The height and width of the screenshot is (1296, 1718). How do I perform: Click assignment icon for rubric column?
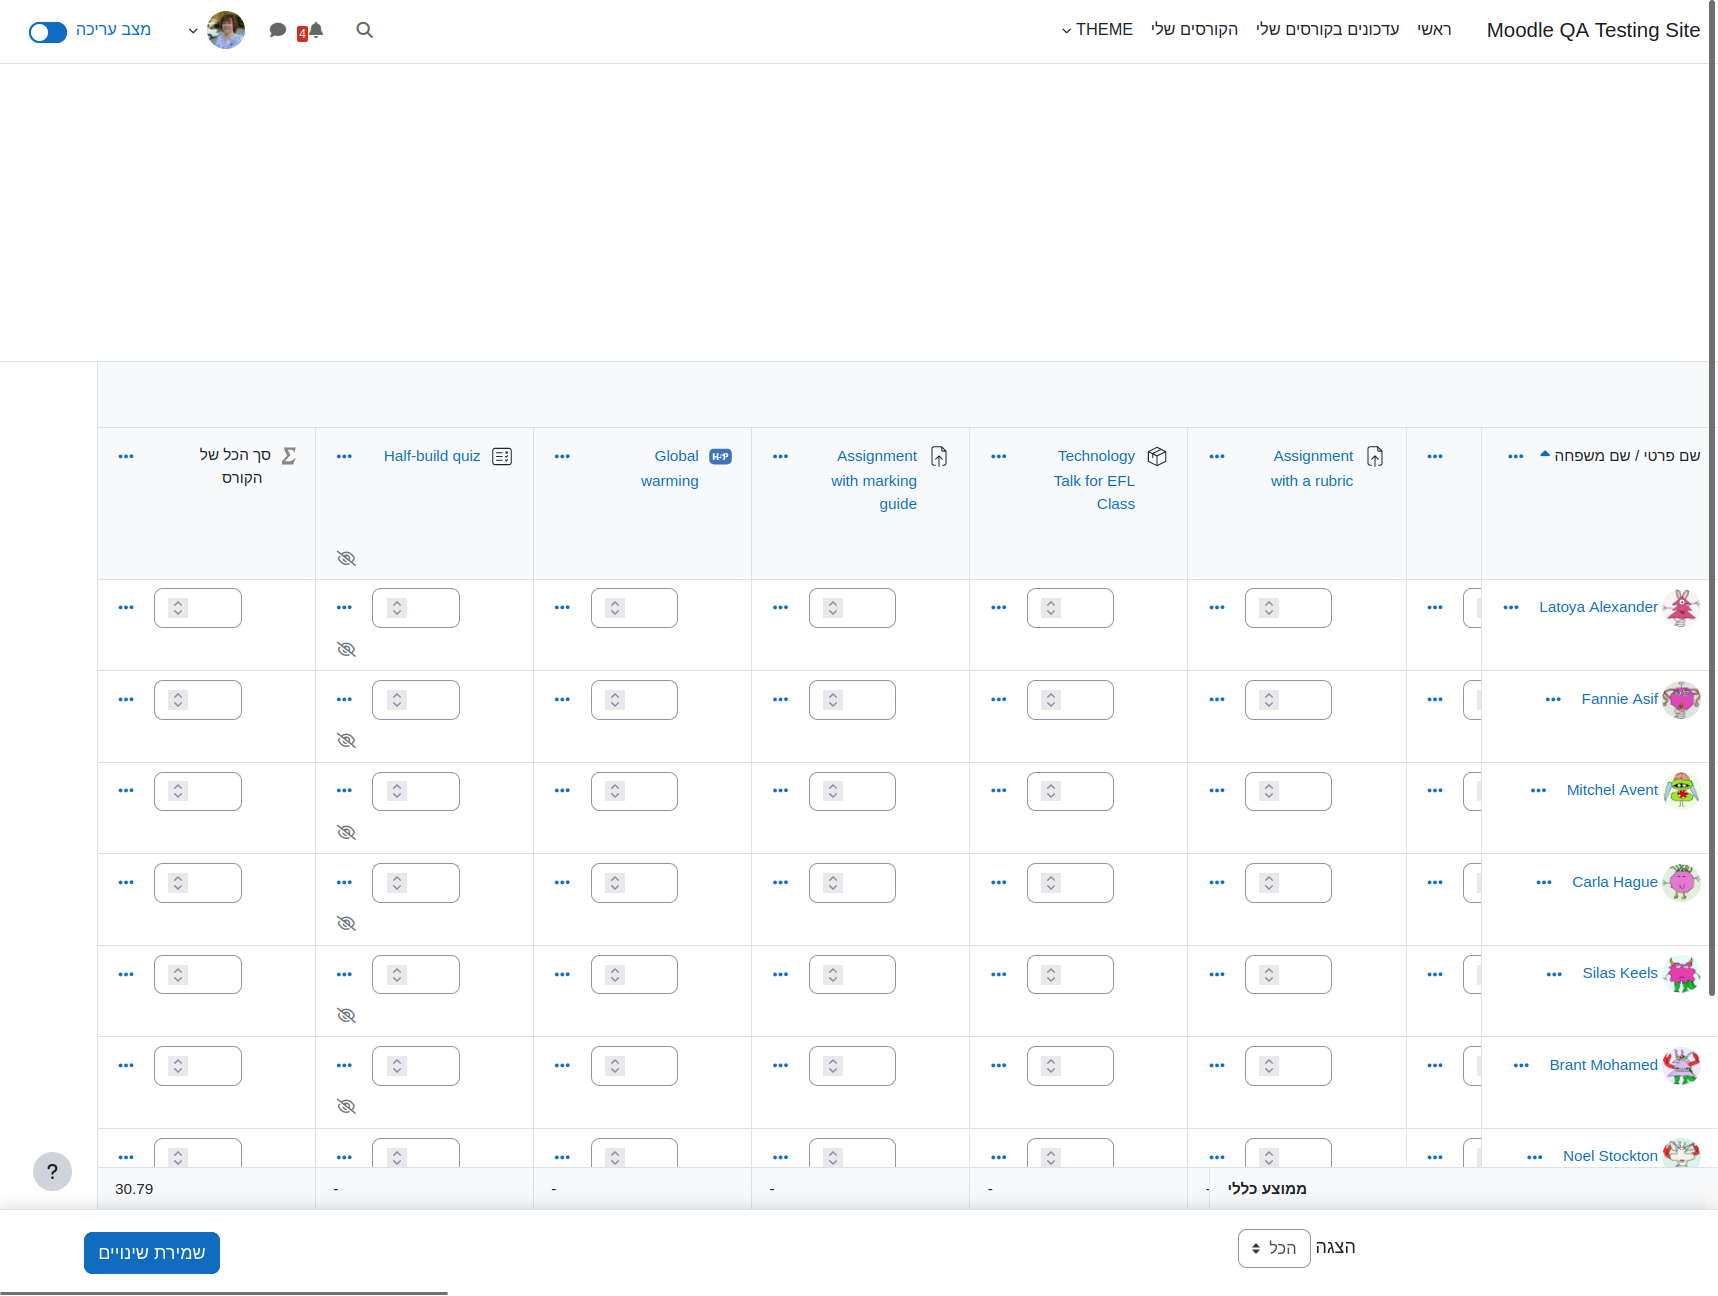pyautogui.click(x=1375, y=456)
